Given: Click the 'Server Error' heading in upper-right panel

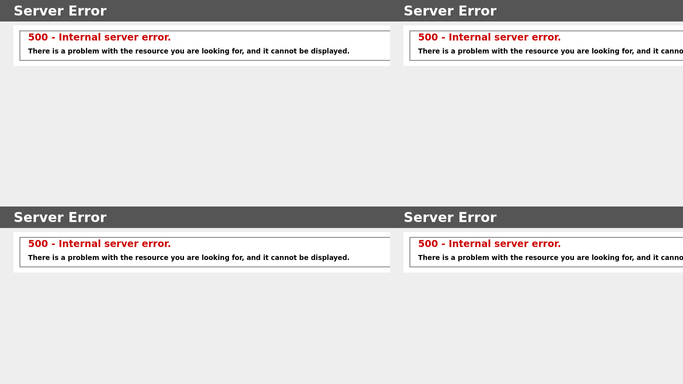Looking at the screenshot, I should coord(450,11).
